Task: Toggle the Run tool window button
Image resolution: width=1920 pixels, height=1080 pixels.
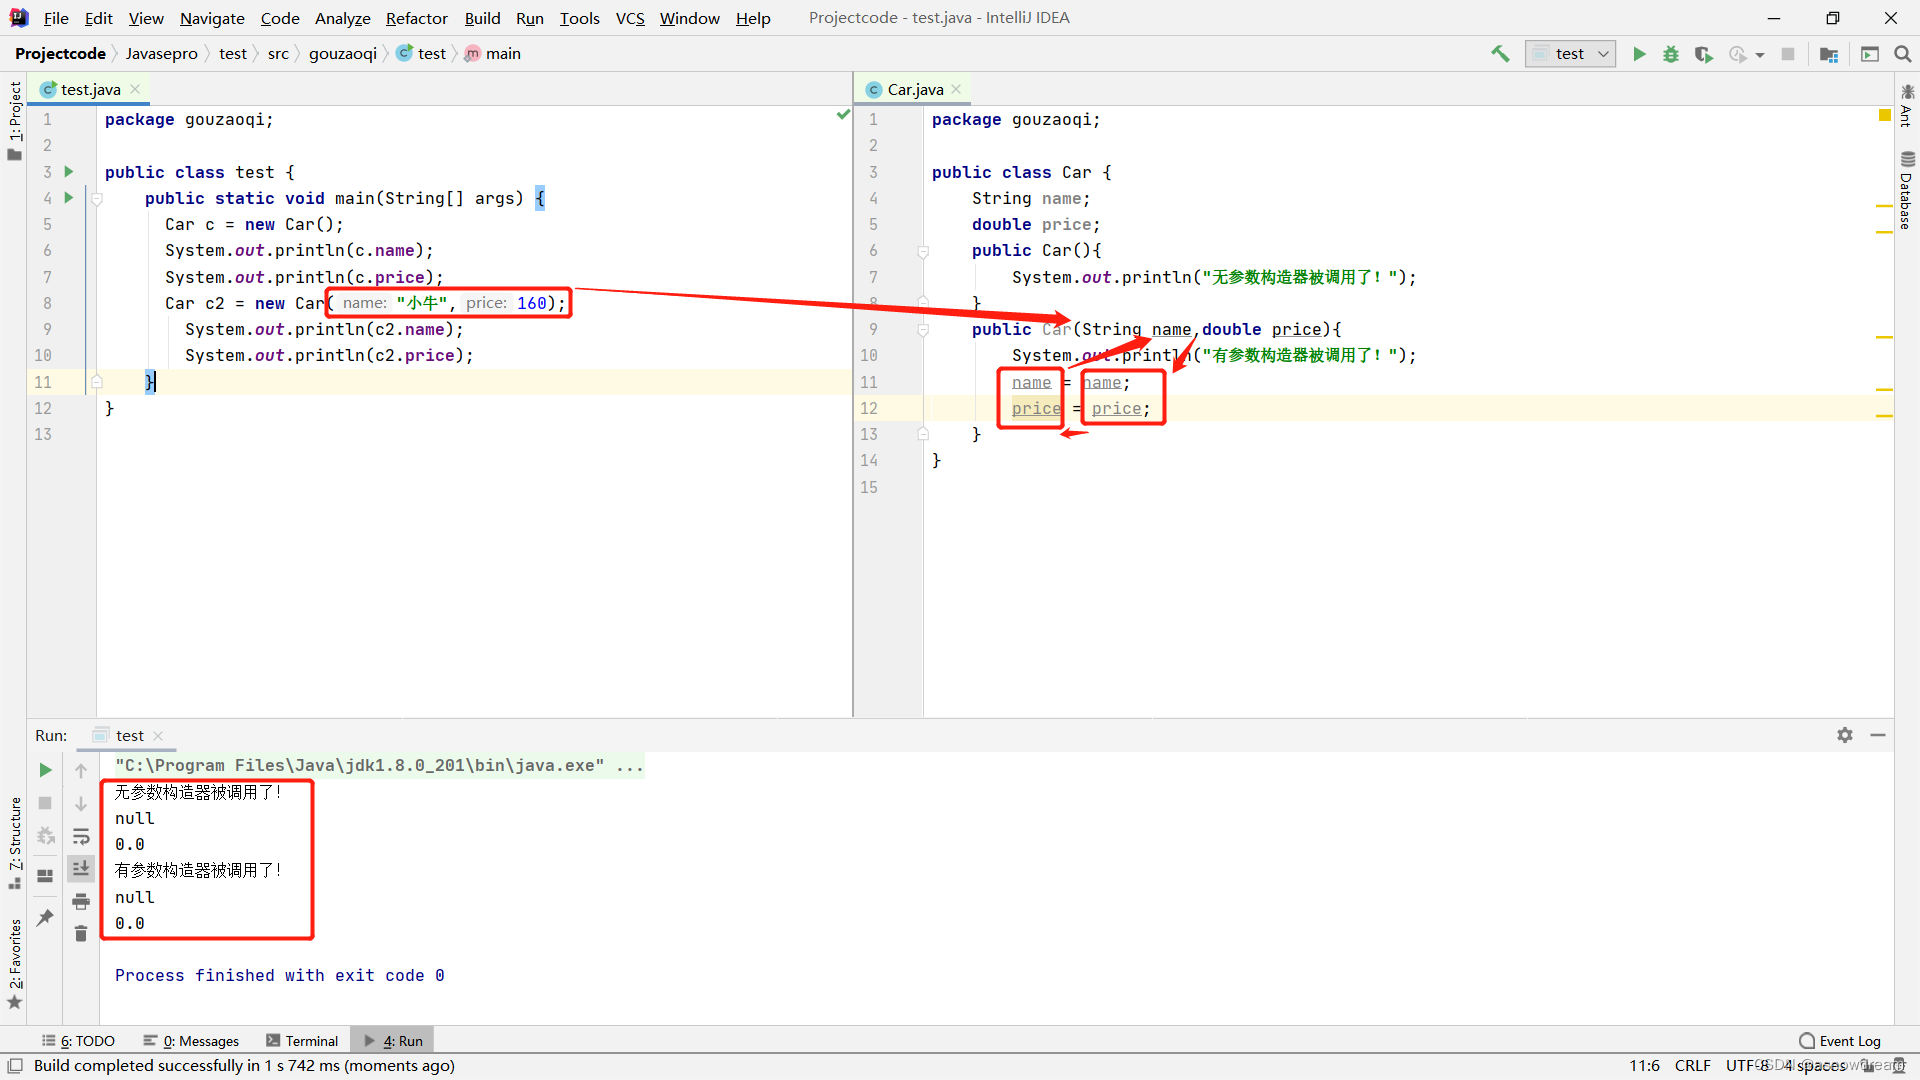Action: point(393,1041)
